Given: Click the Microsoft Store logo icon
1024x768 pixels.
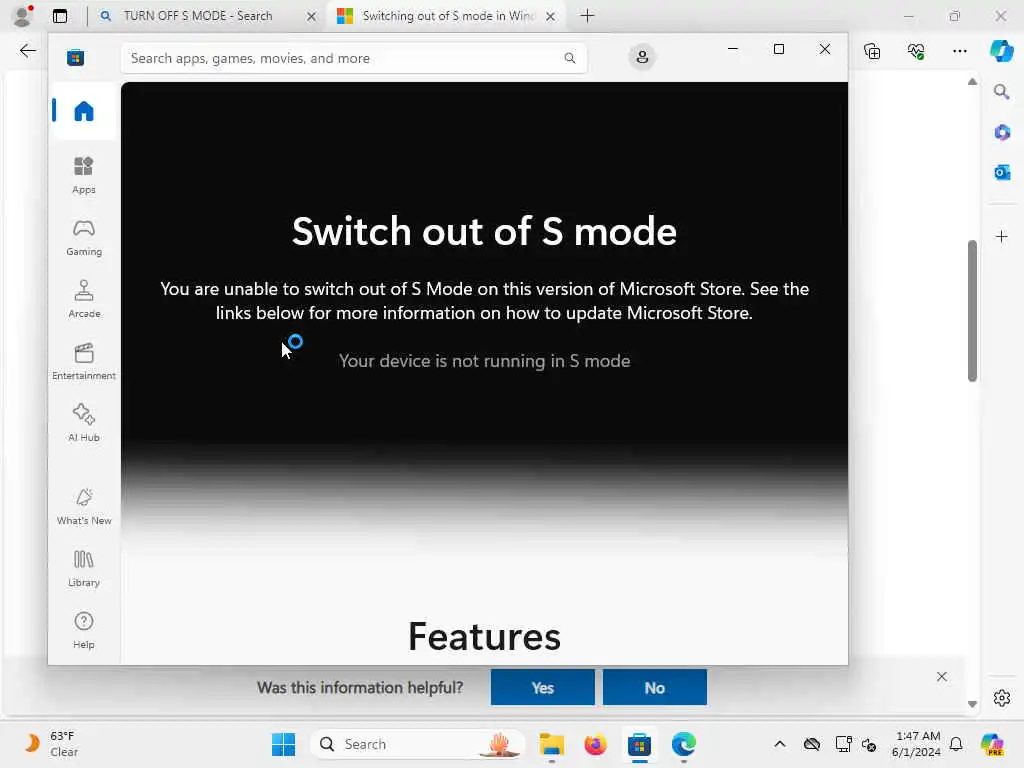Looking at the screenshot, I should point(75,58).
